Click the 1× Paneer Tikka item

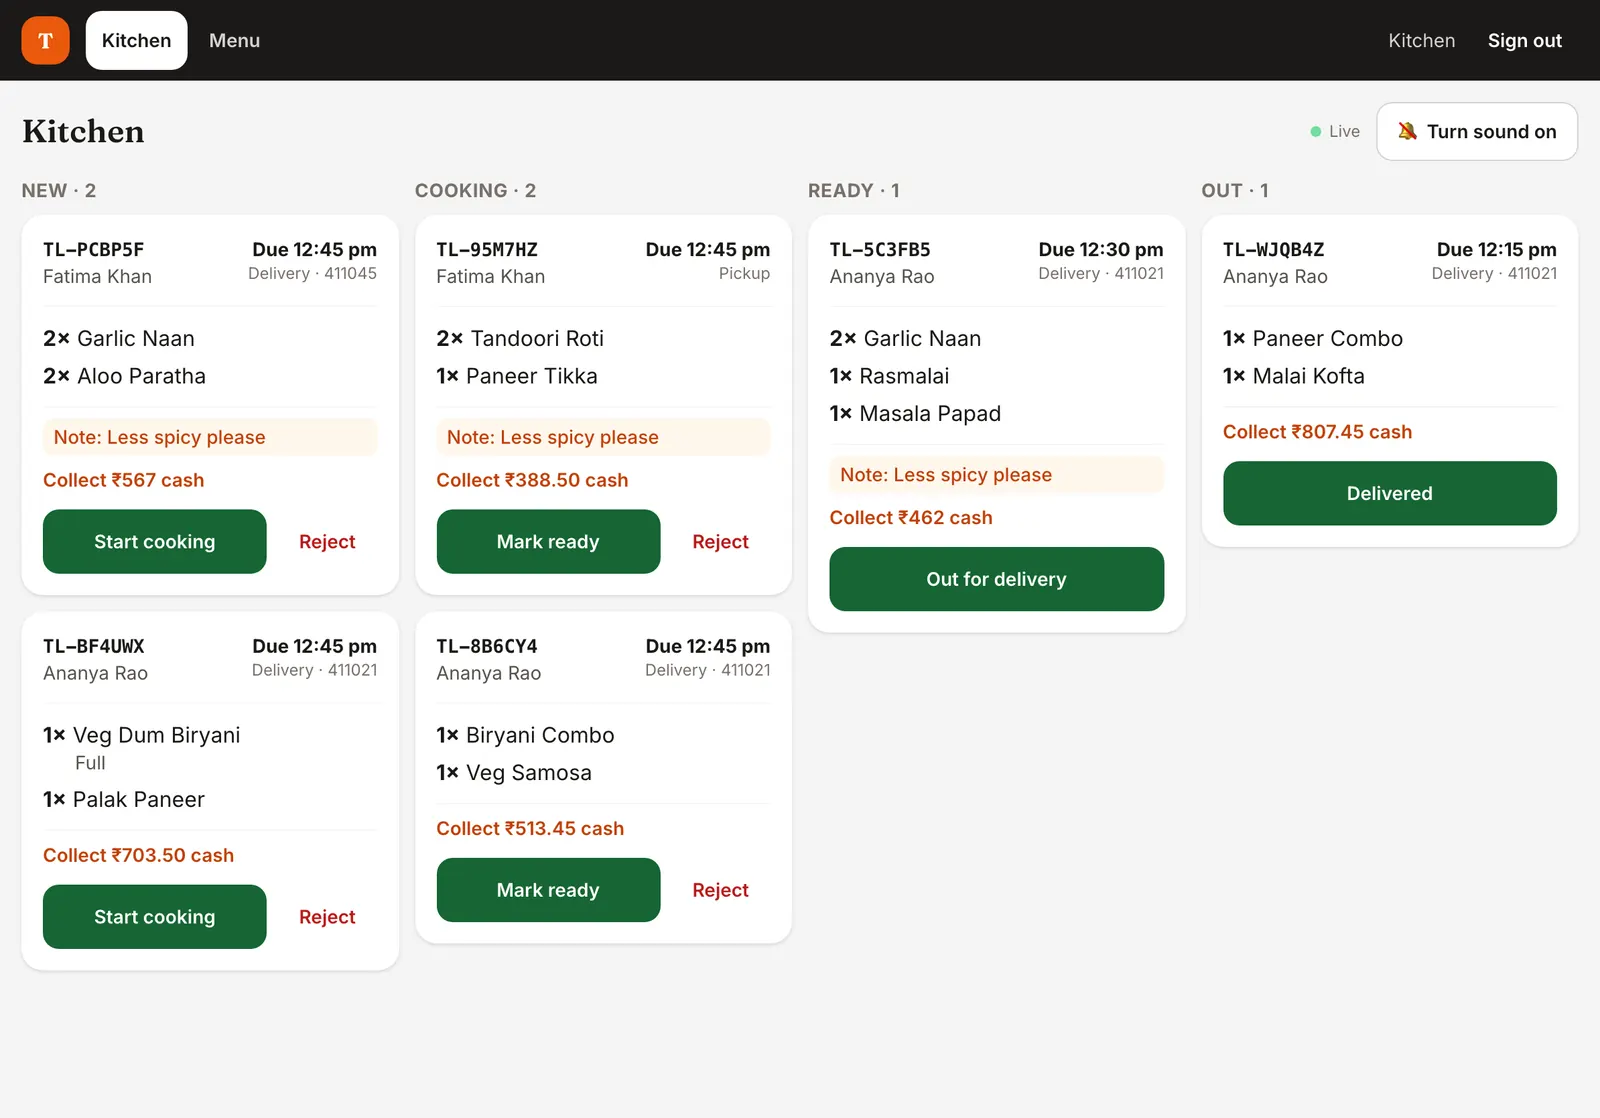pos(517,376)
